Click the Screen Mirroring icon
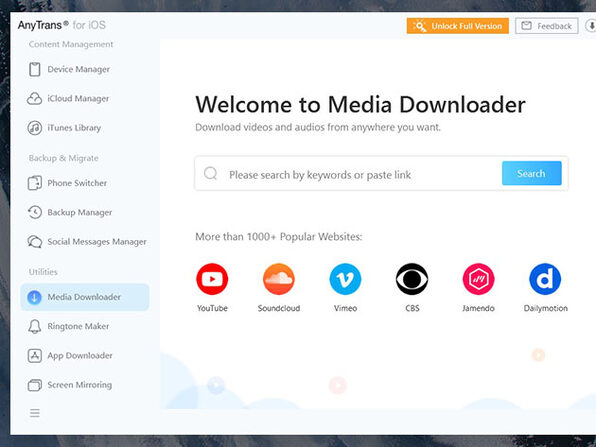Screen dimensions: 596x447 tap(35, 385)
